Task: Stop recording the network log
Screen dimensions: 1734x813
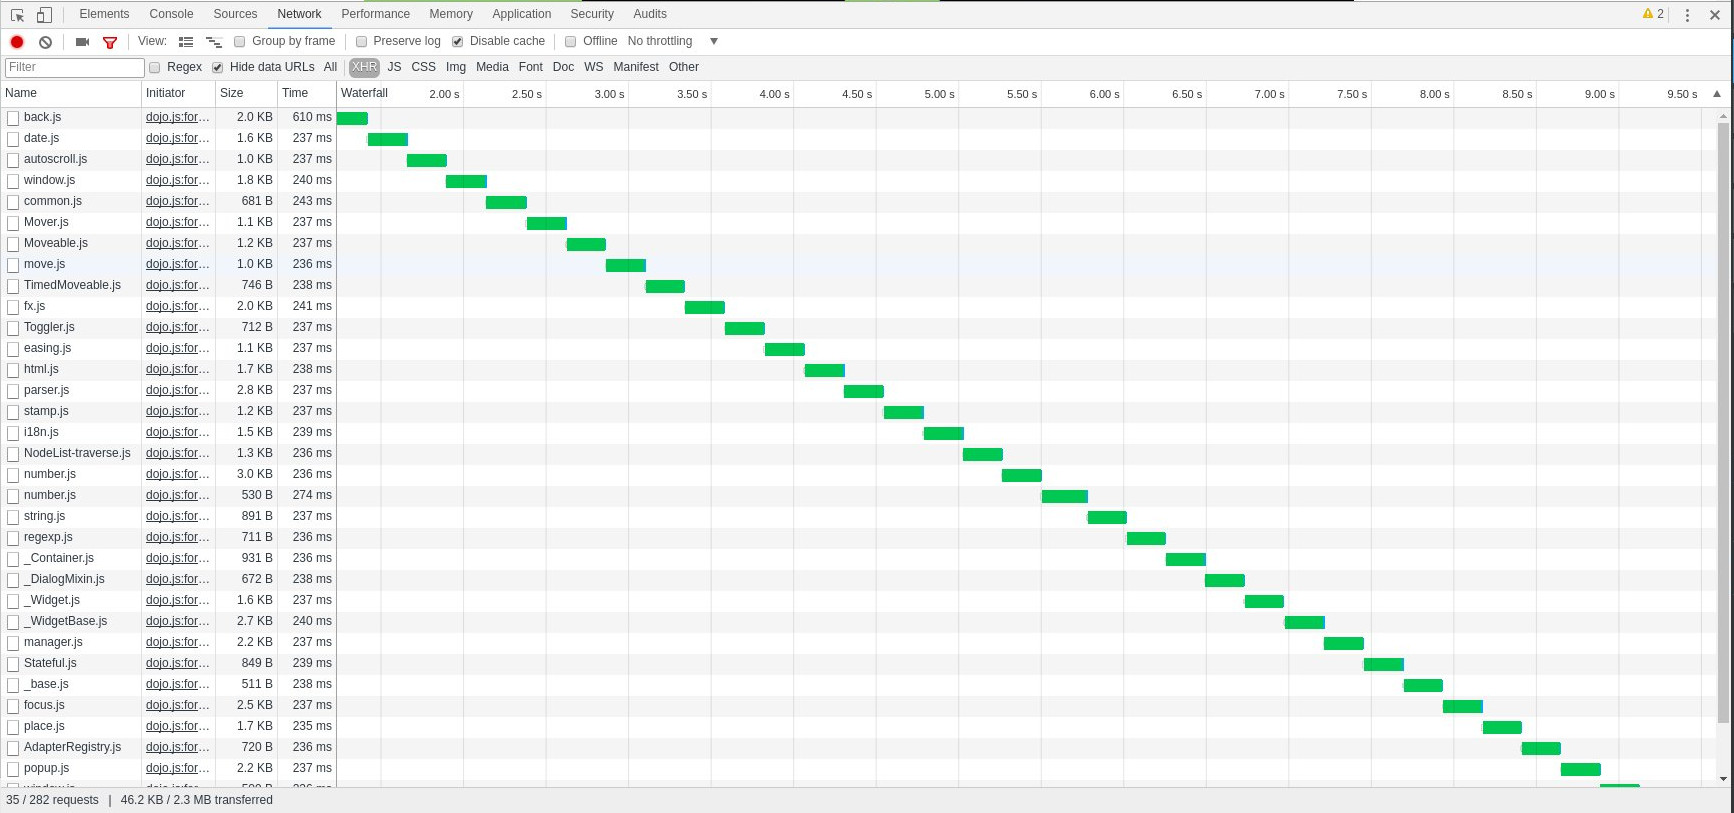Action: 17,42
